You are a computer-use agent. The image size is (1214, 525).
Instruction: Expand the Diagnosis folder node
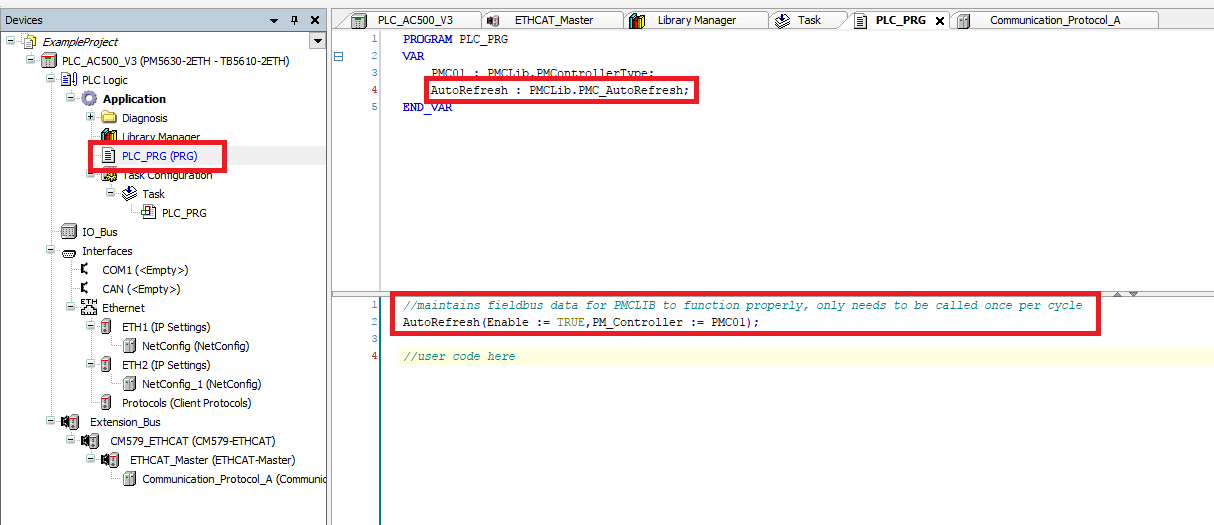pos(90,118)
